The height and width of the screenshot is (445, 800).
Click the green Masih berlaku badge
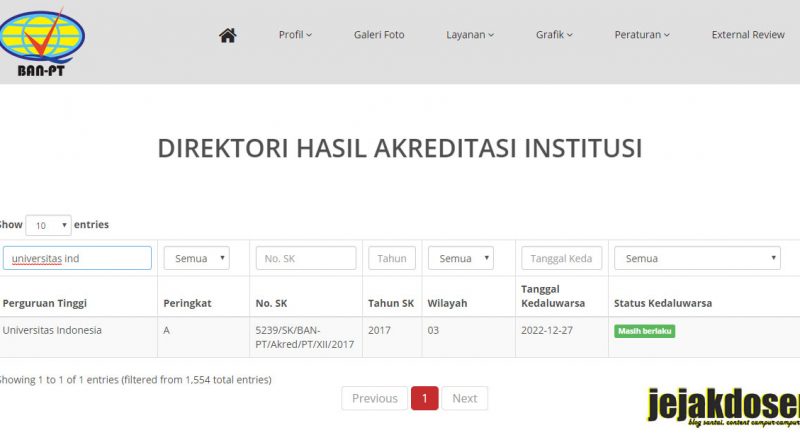[x=644, y=331]
